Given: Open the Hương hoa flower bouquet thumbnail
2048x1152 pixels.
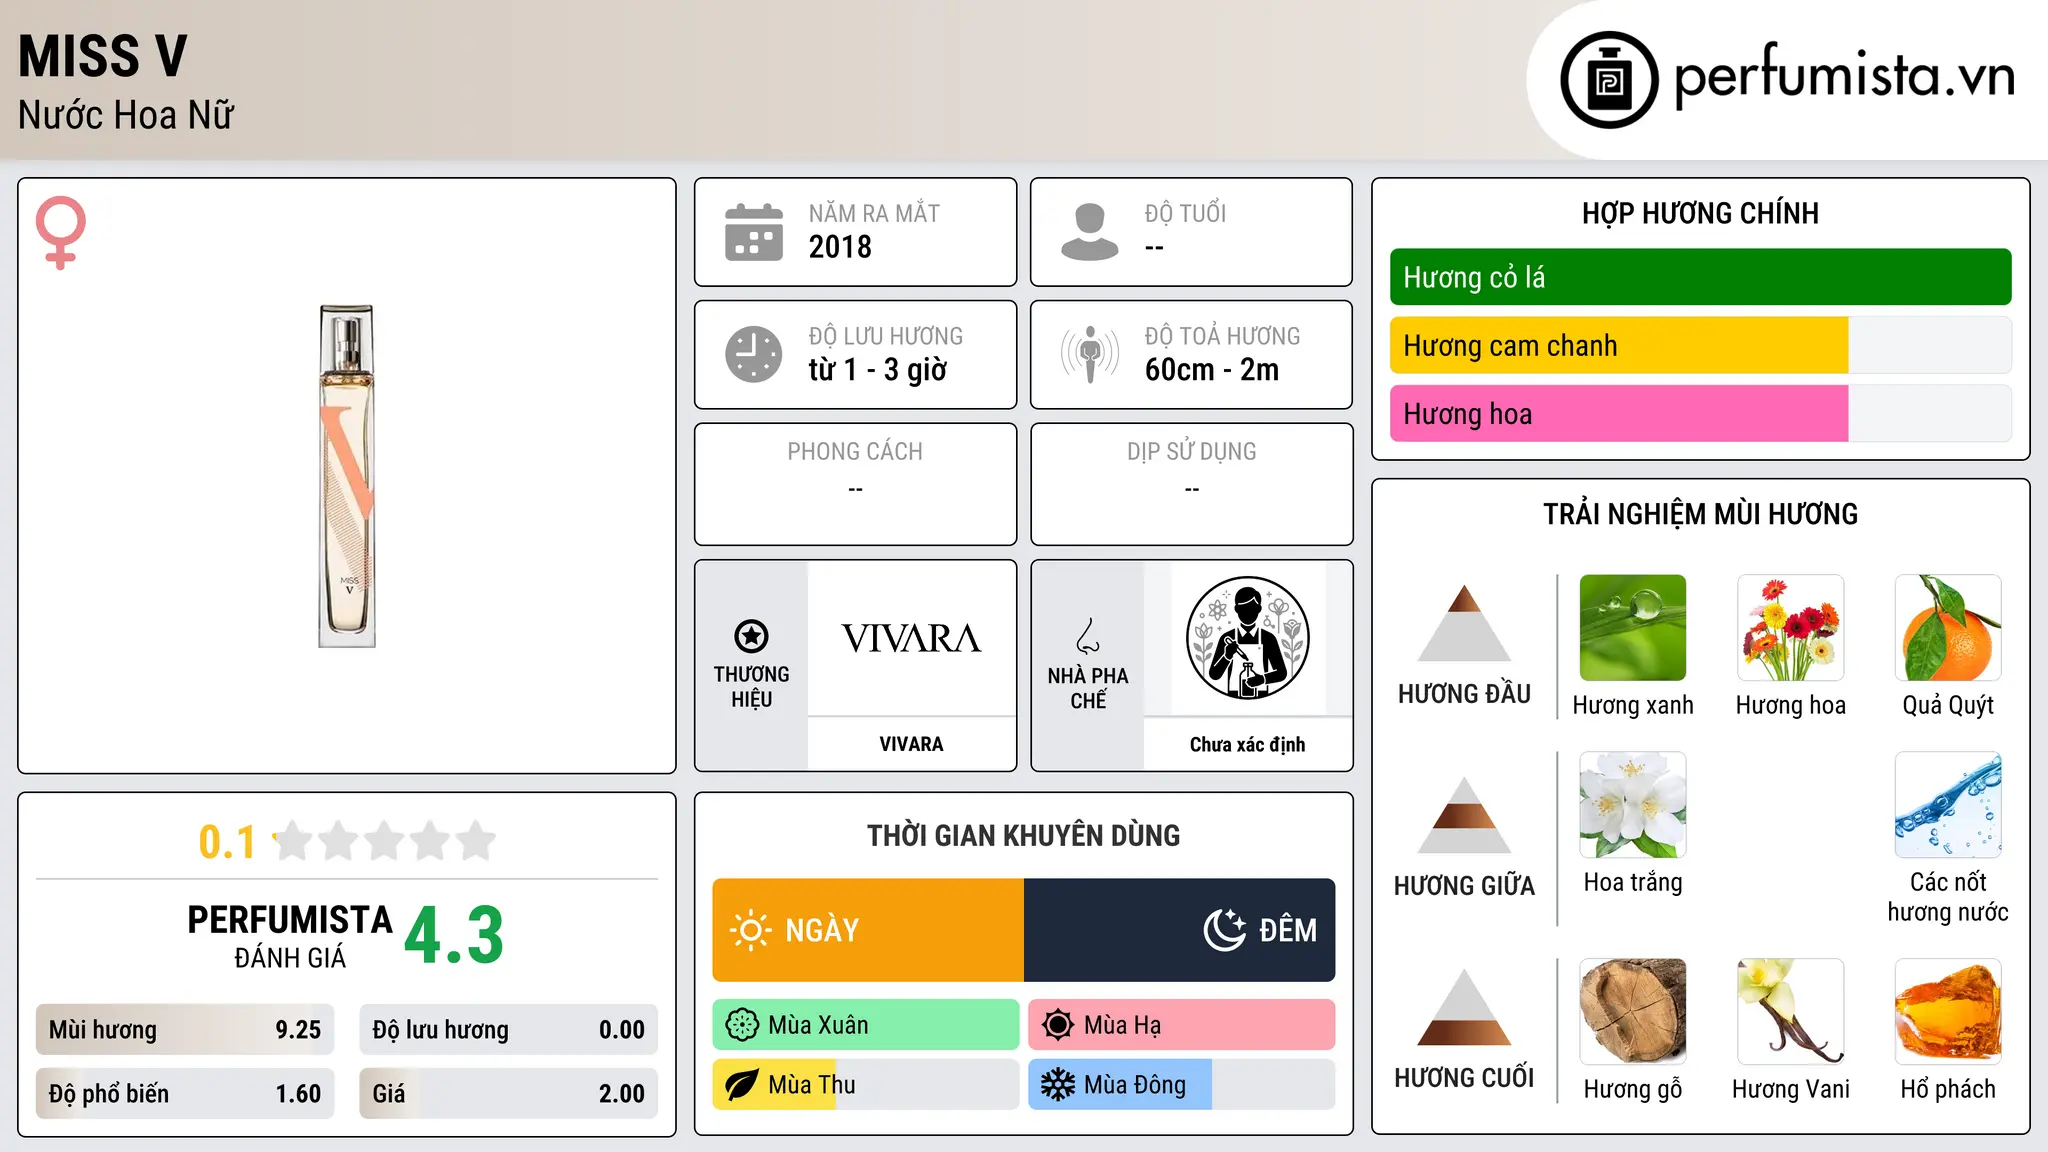Looking at the screenshot, I should click(x=1791, y=628).
